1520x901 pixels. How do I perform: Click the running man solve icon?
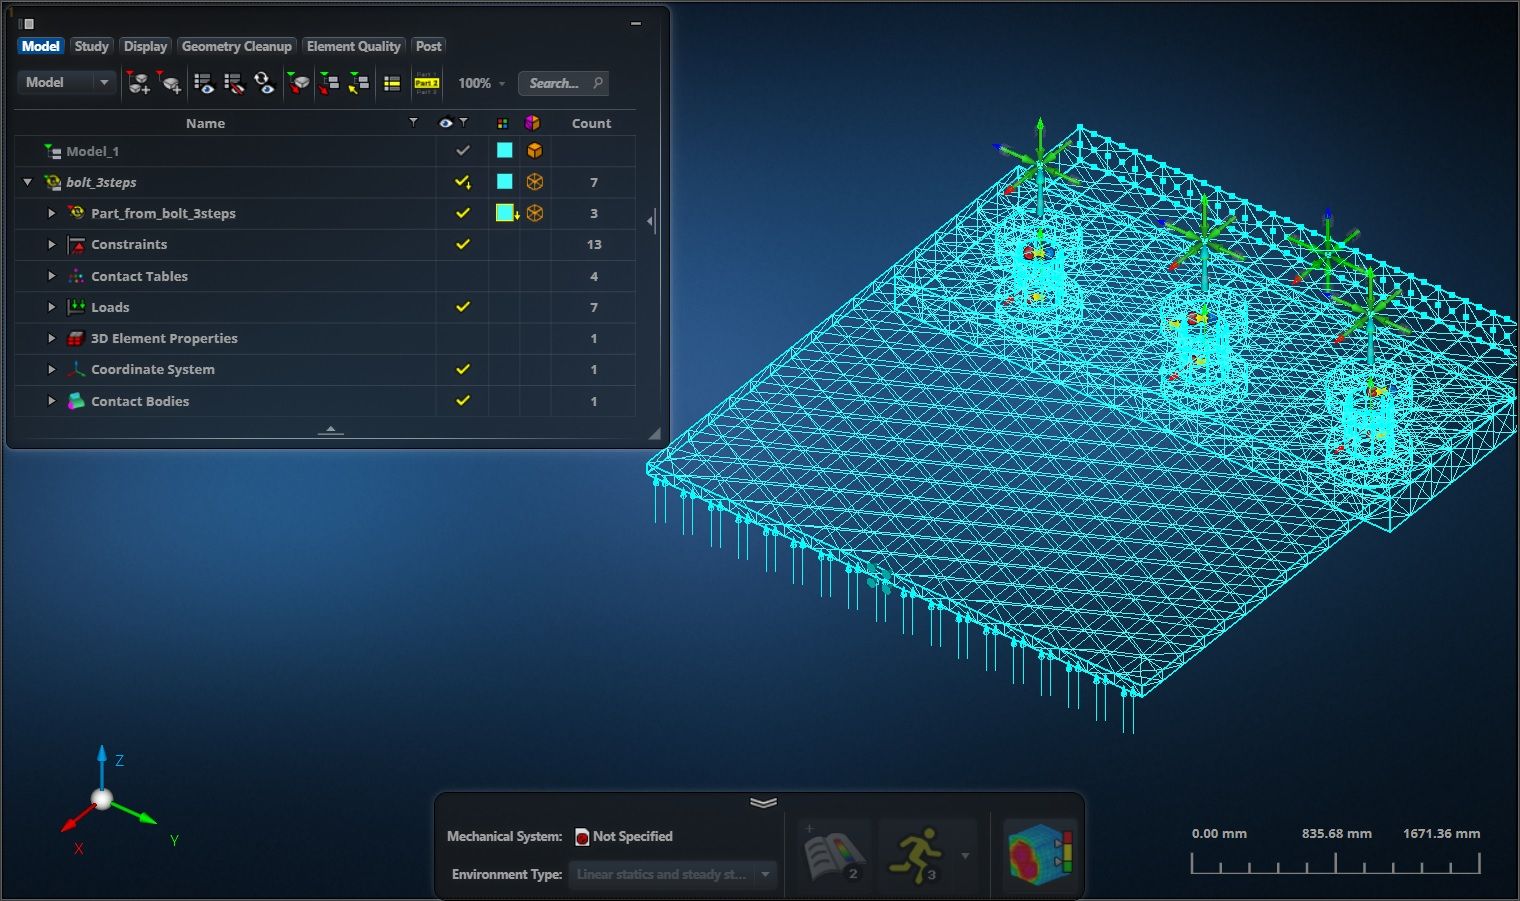(x=918, y=855)
